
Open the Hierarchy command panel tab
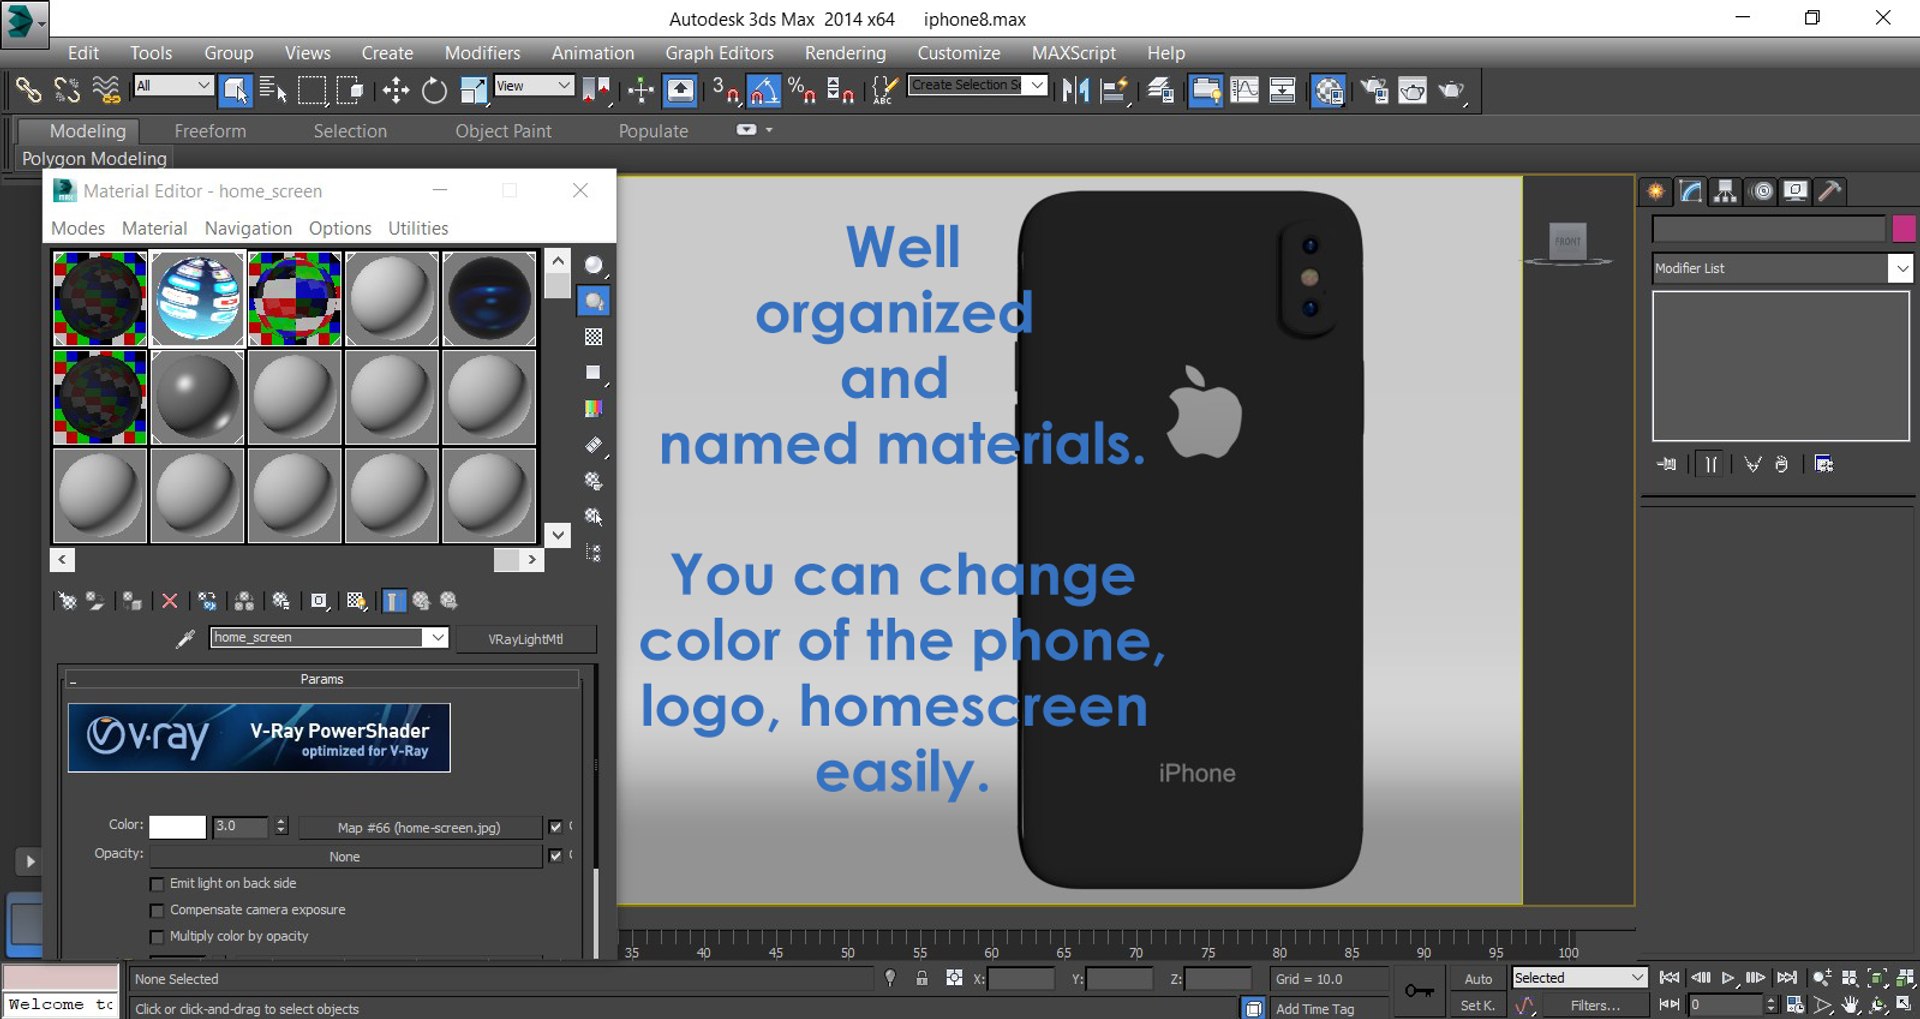tap(1725, 191)
